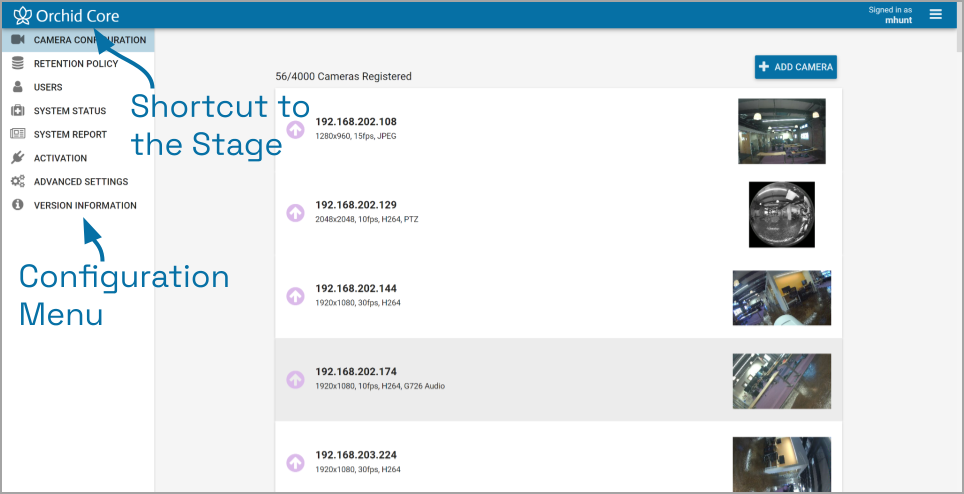Open the thumbnail of camera 192.168.202.174
The height and width of the screenshot is (494, 964).
point(781,381)
